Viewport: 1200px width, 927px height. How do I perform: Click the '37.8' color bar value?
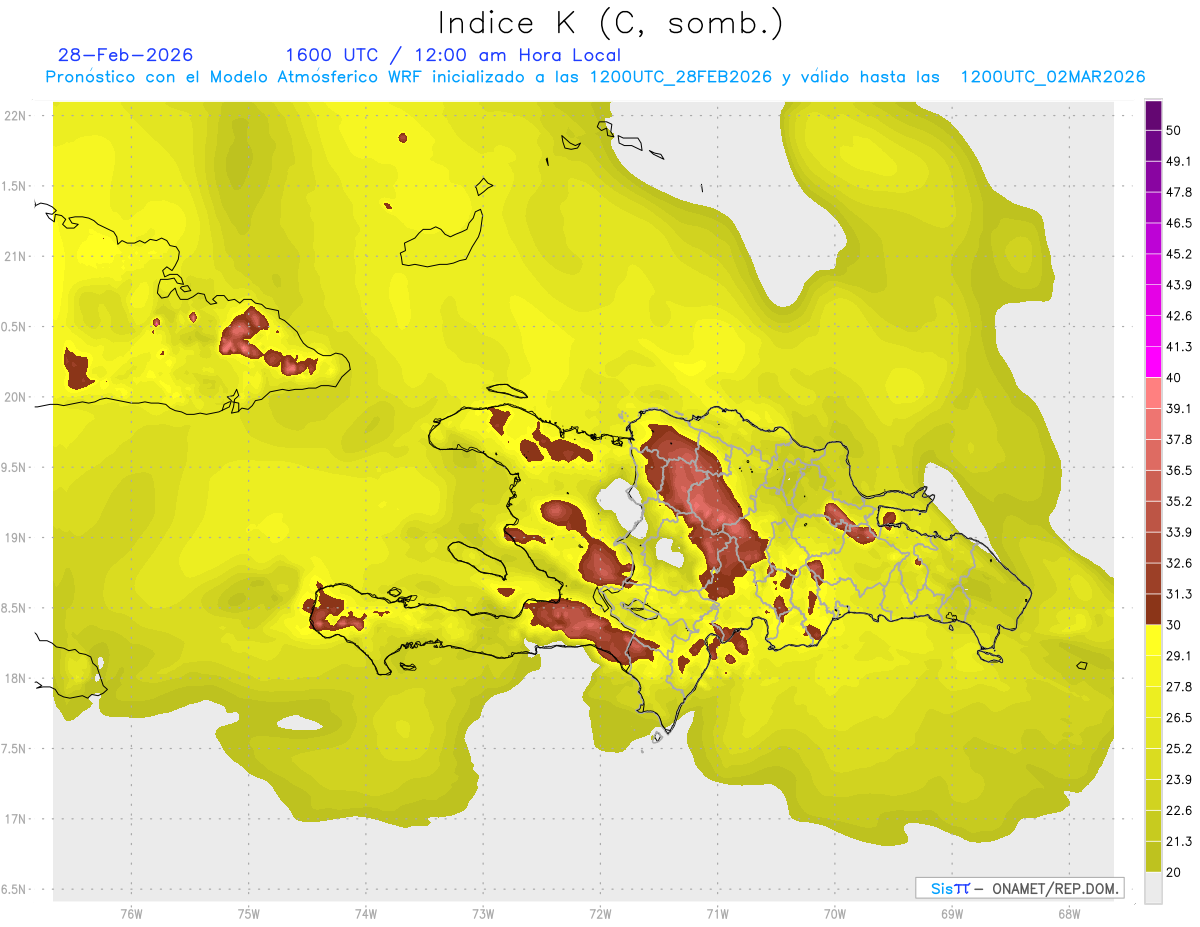(1179, 440)
